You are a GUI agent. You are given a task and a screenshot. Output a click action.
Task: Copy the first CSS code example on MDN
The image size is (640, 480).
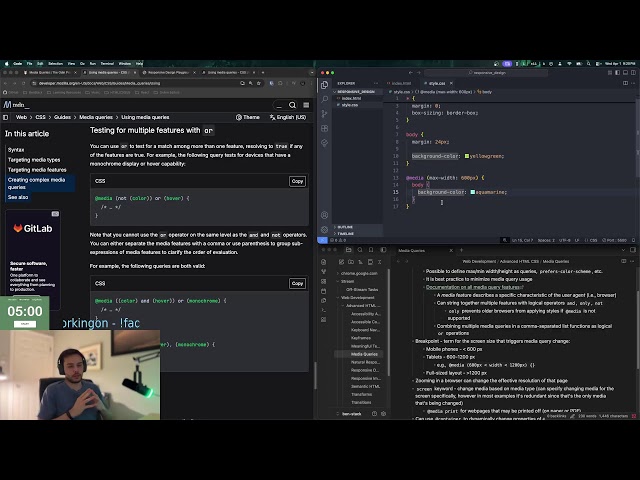coord(297,181)
